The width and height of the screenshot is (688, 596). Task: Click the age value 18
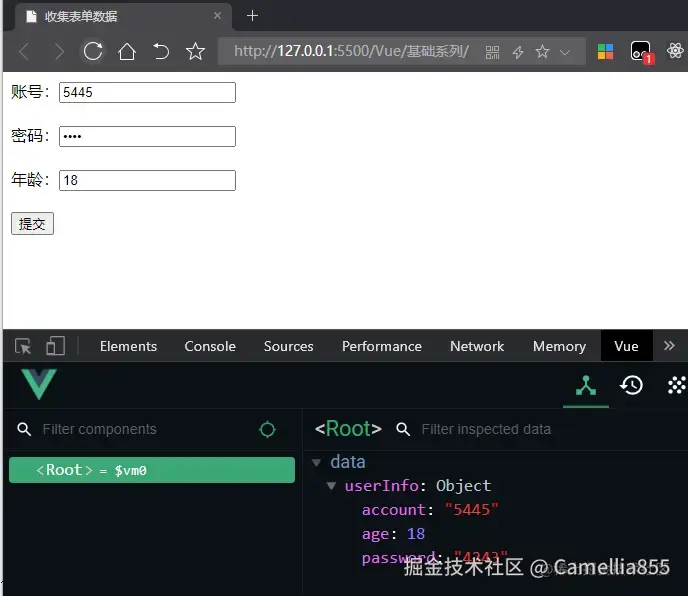coord(416,534)
